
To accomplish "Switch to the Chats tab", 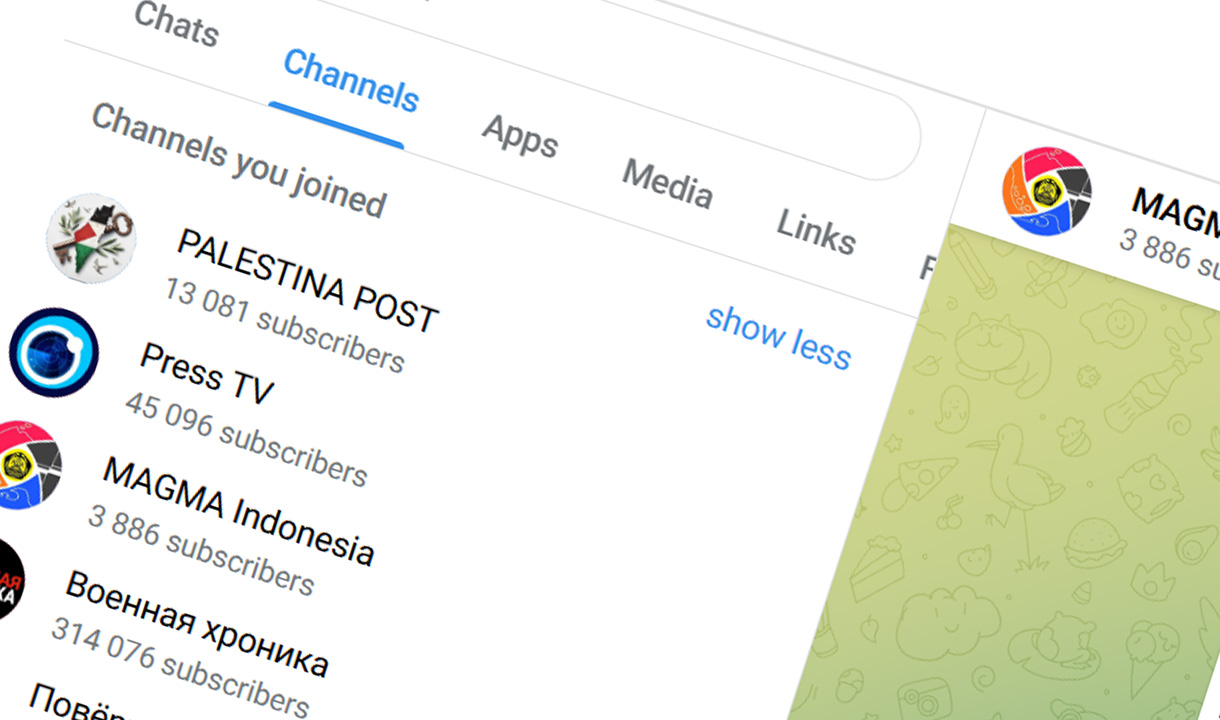I will click(175, 24).
